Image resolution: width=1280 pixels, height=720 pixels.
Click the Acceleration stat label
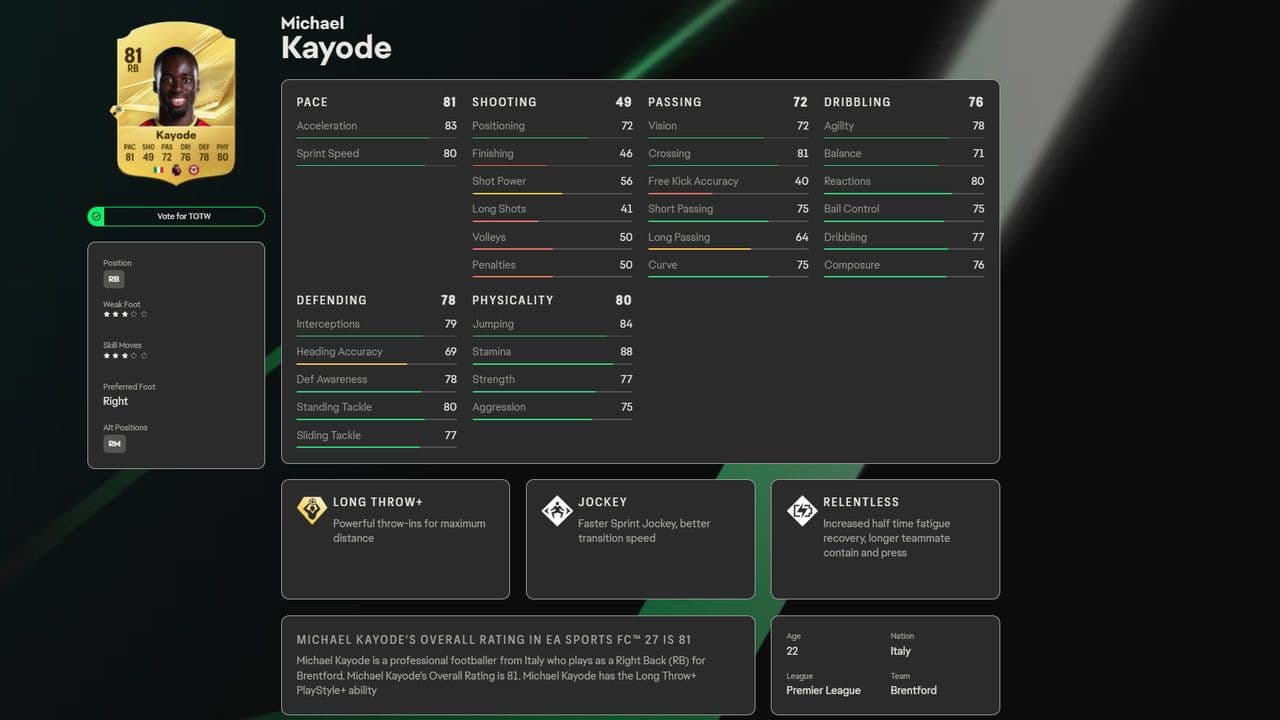tap(326, 126)
